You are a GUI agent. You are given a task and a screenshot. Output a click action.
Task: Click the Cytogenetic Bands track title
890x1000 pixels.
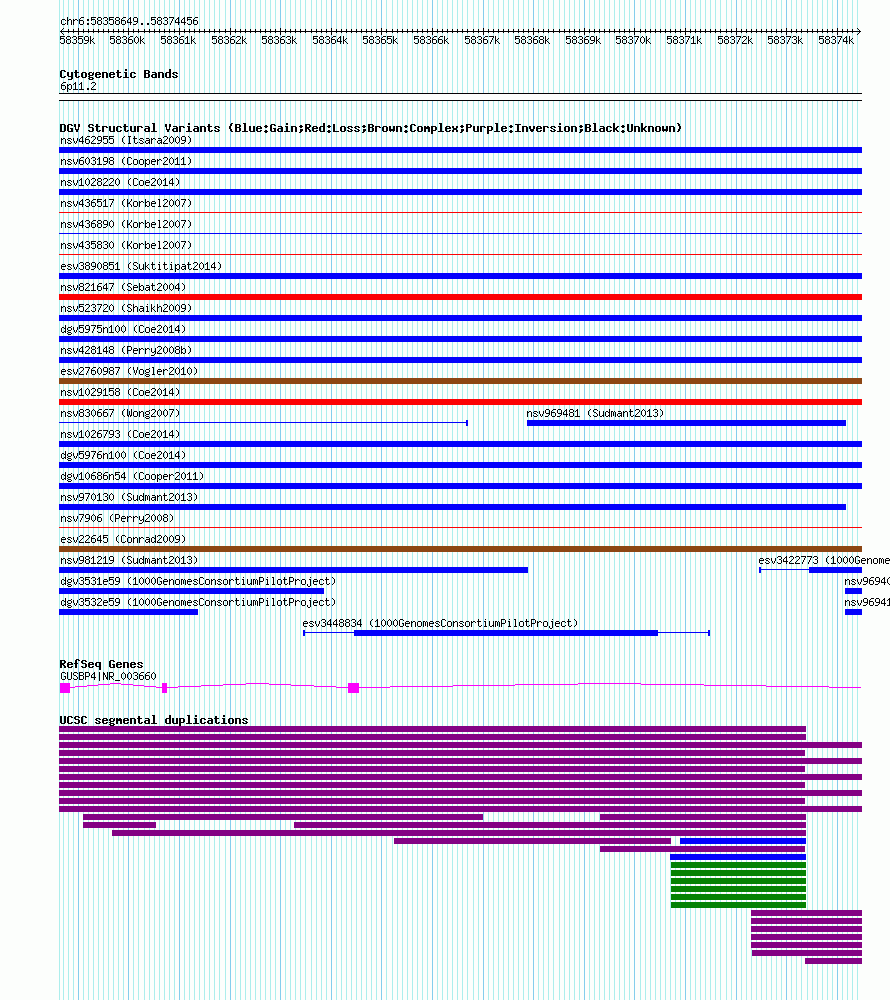click(119, 75)
